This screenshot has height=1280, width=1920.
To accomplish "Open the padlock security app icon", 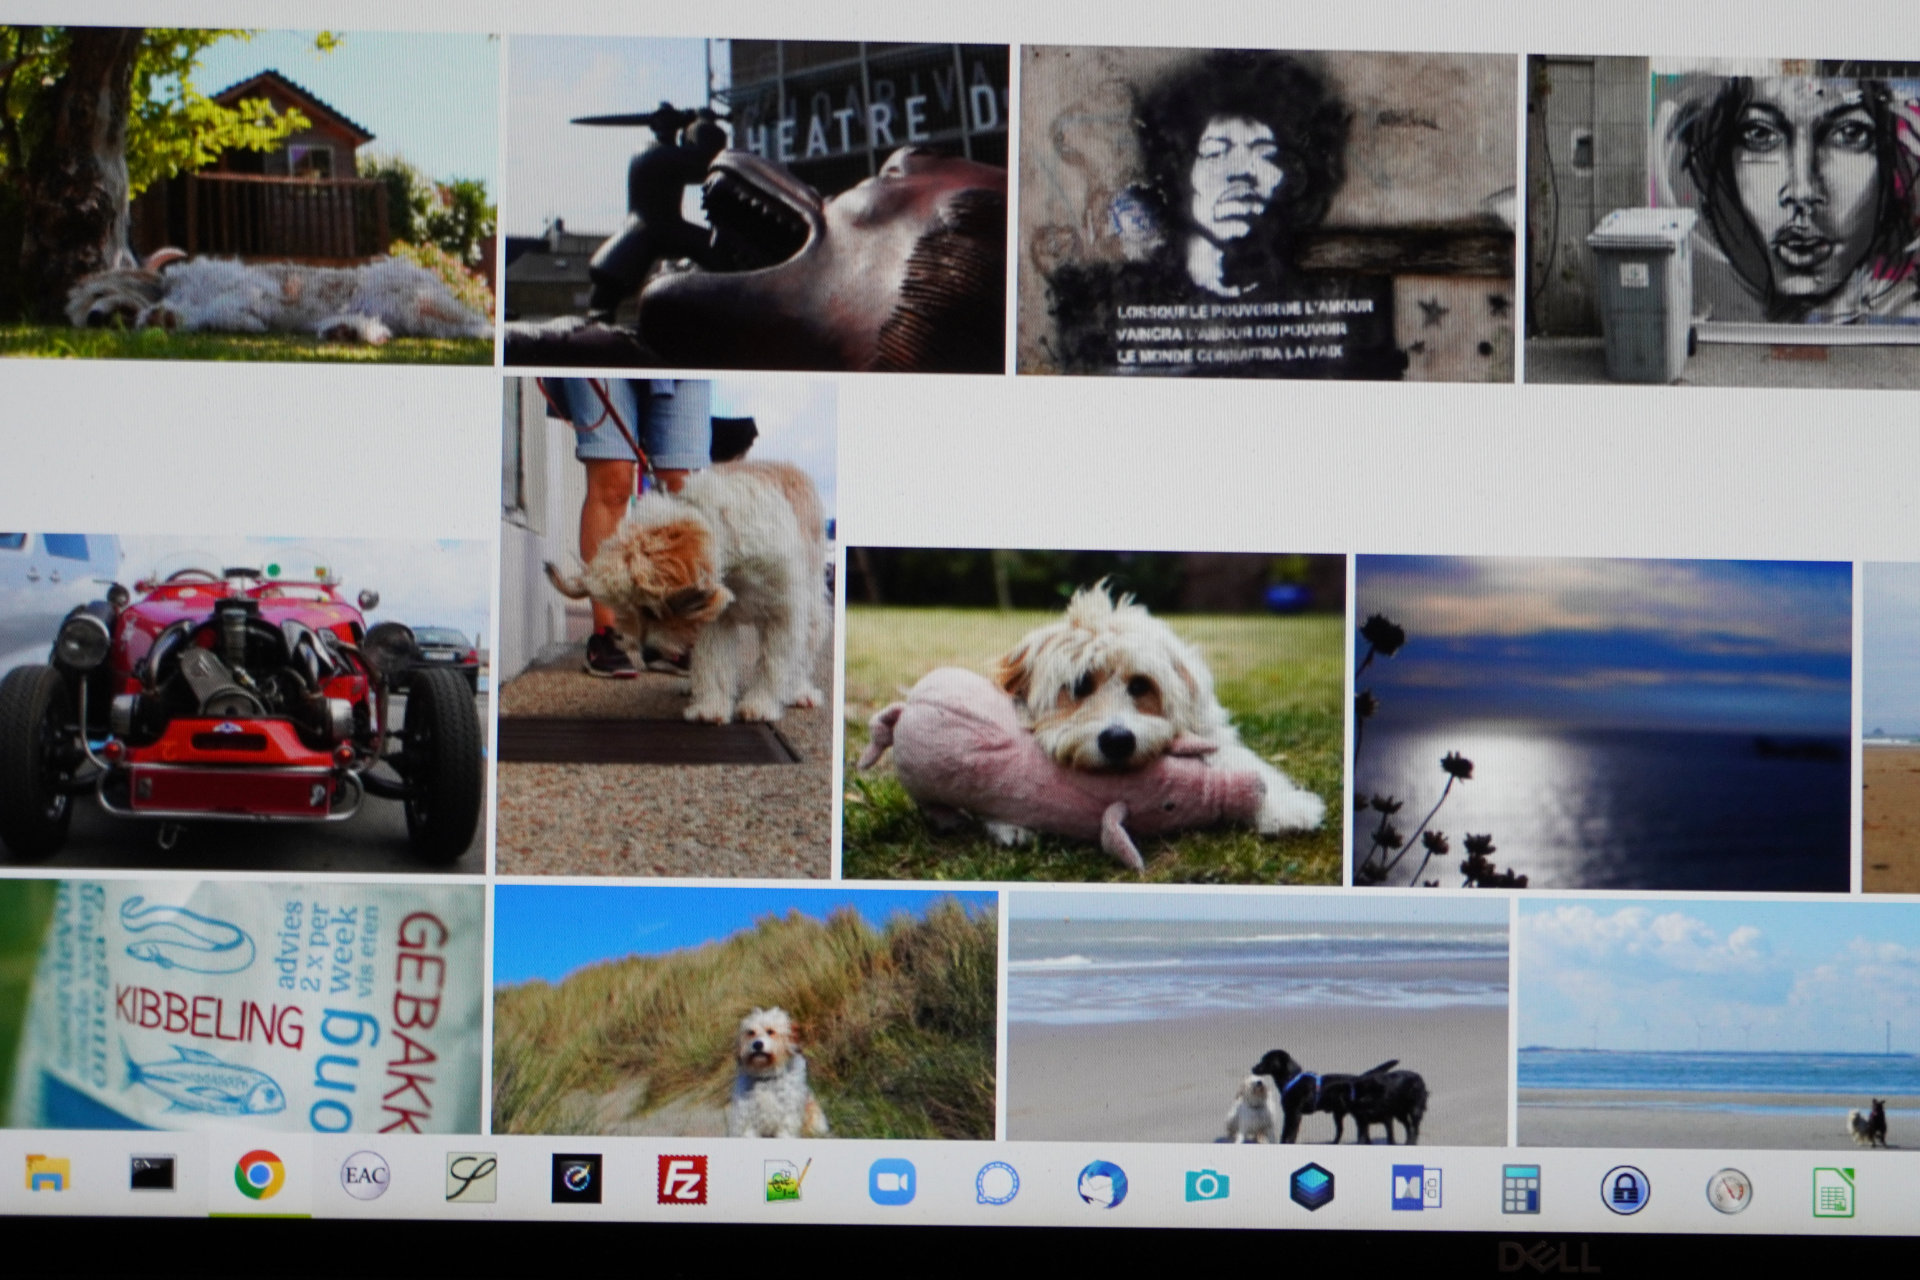I will click(x=1625, y=1190).
